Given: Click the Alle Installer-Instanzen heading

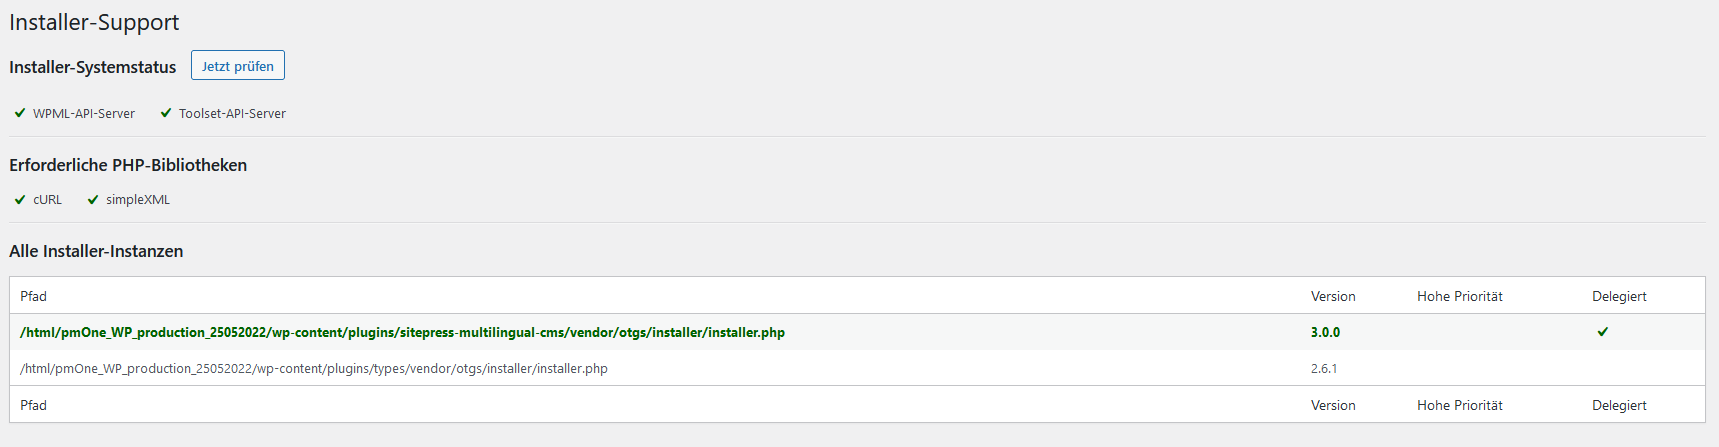Looking at the screenshot, I should [96, 251].
